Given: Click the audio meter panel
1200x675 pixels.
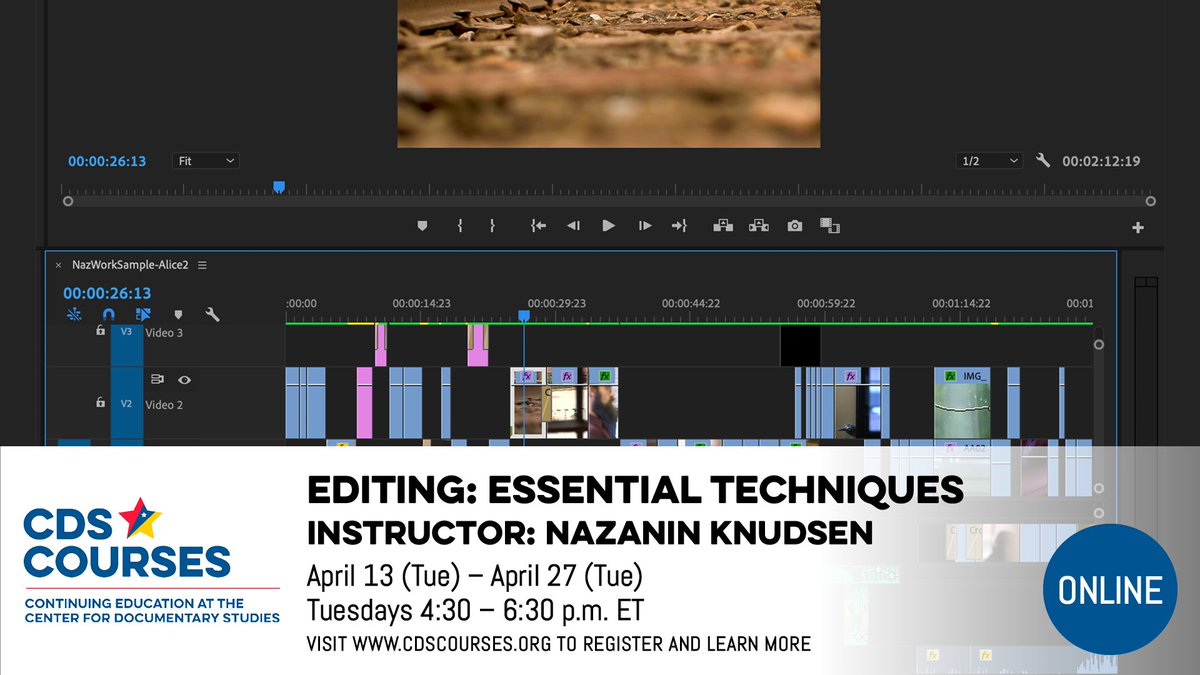Looking at the screenshot, I should [1147, 360].
